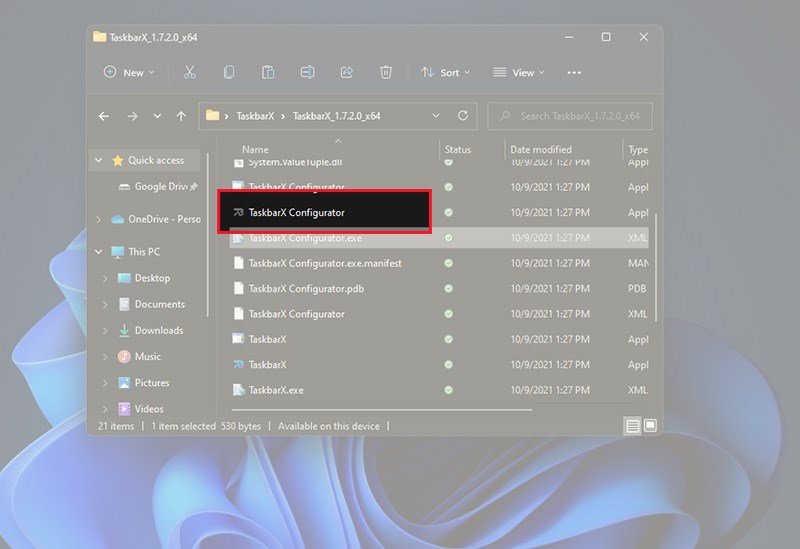Expand the This PC tree node
Screen dimensions: 800x549
pyautogui.click(x=98, y=252)
